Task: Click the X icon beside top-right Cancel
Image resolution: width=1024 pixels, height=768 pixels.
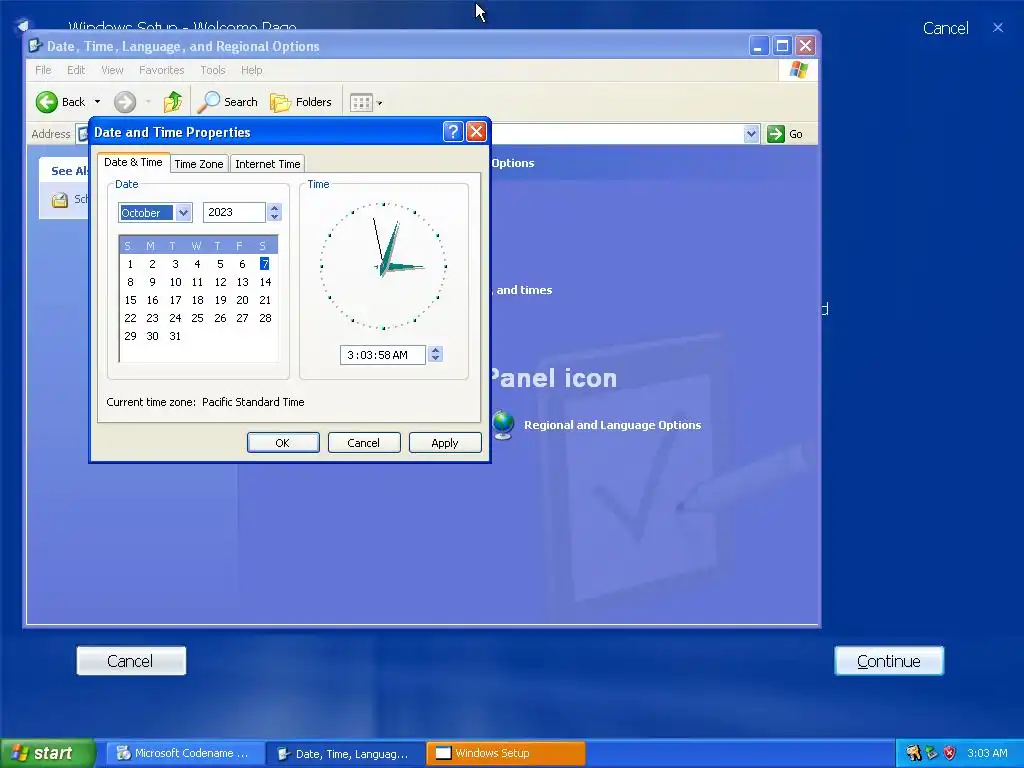Action: (x=998, y=27)
